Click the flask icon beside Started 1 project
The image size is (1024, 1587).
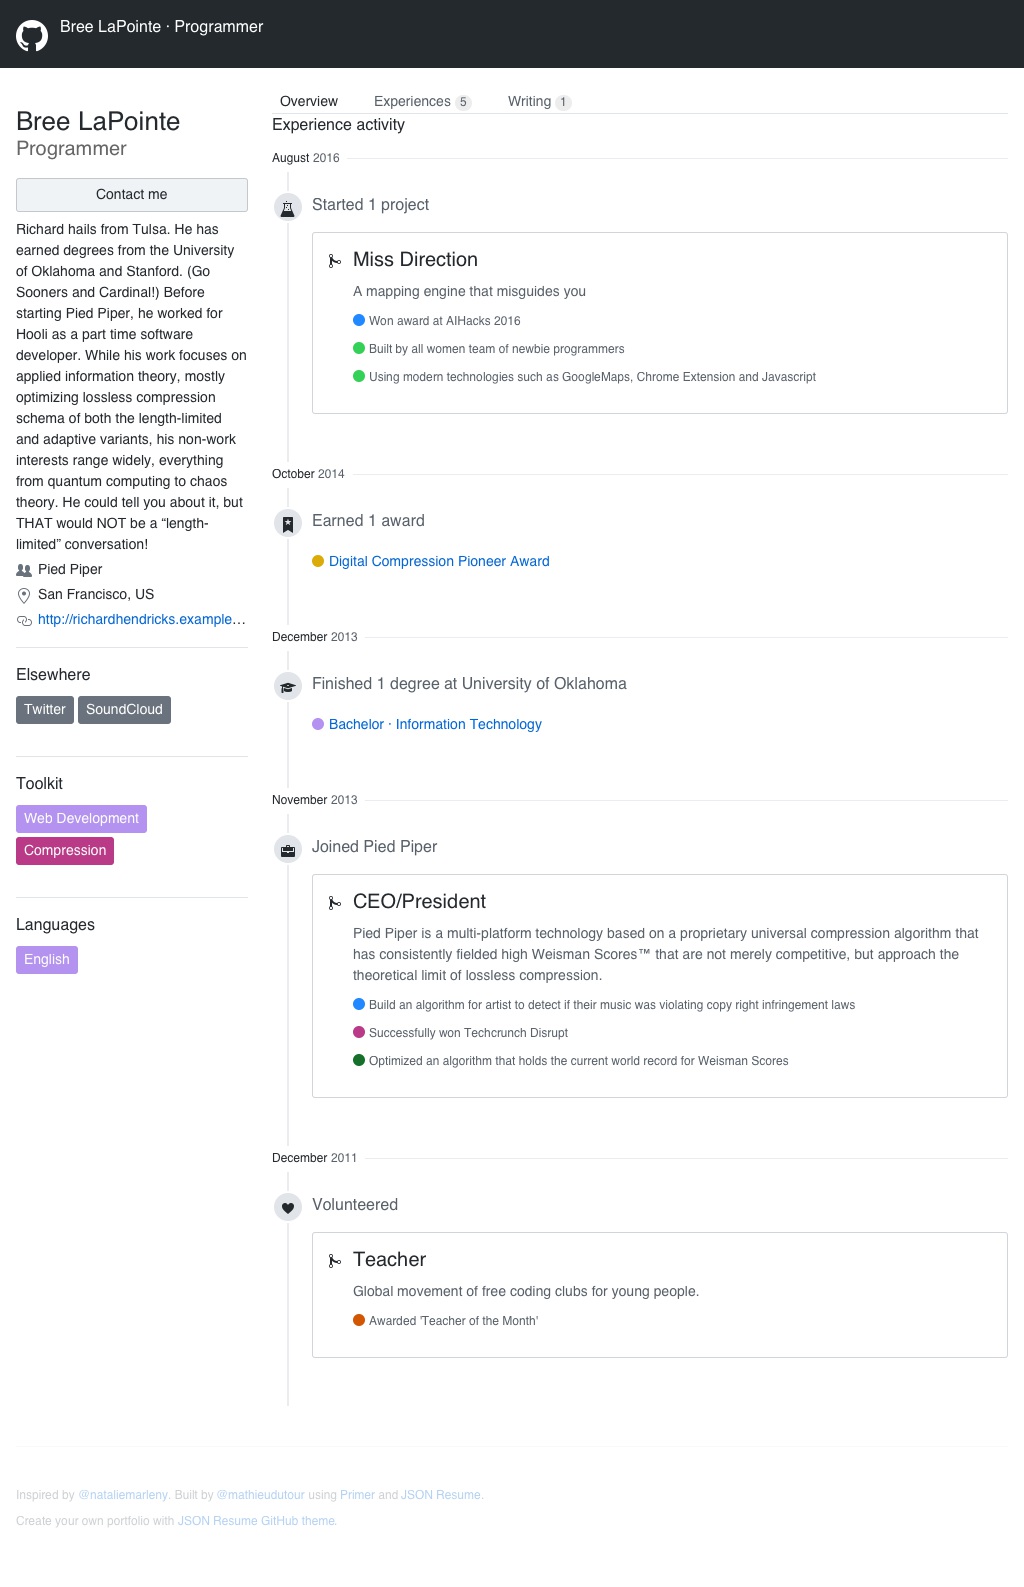pos(288,207)
